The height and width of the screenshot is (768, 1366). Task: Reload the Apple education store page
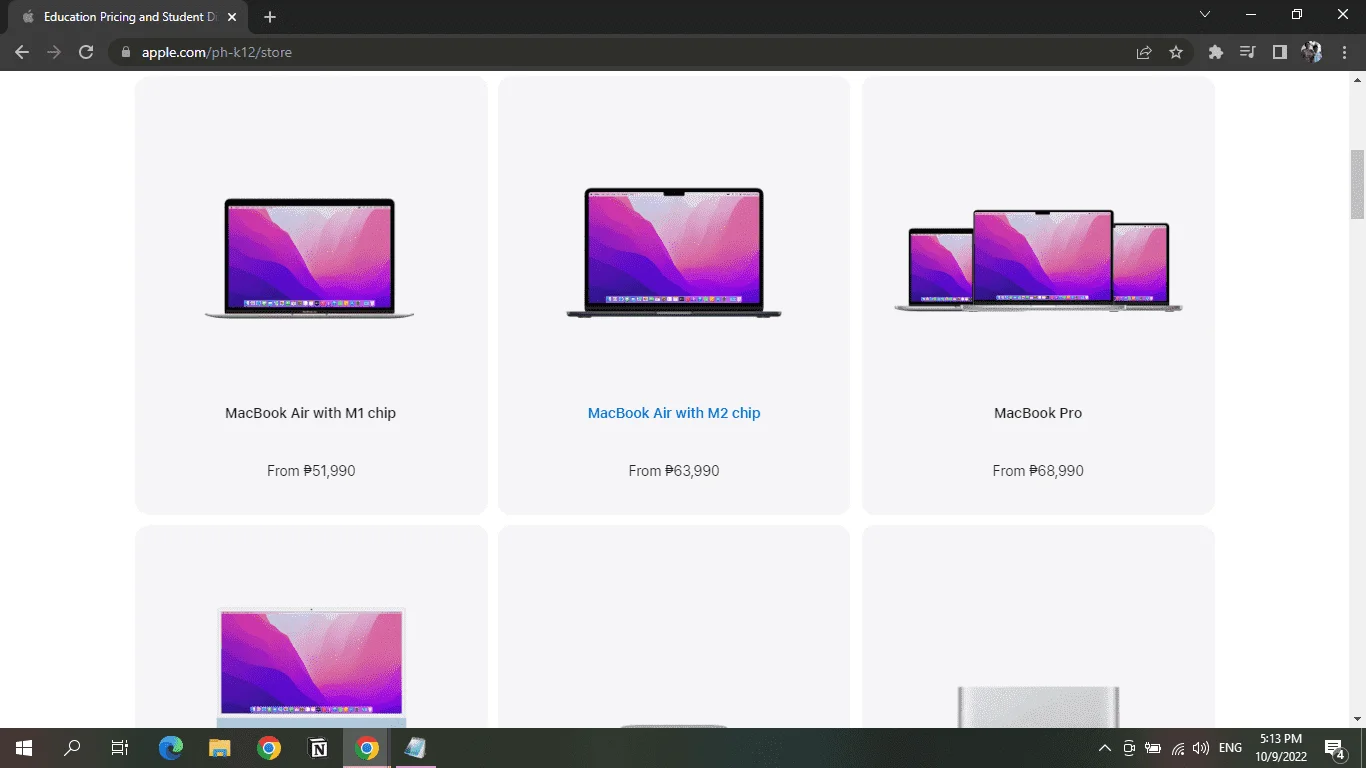click(86, 52)
